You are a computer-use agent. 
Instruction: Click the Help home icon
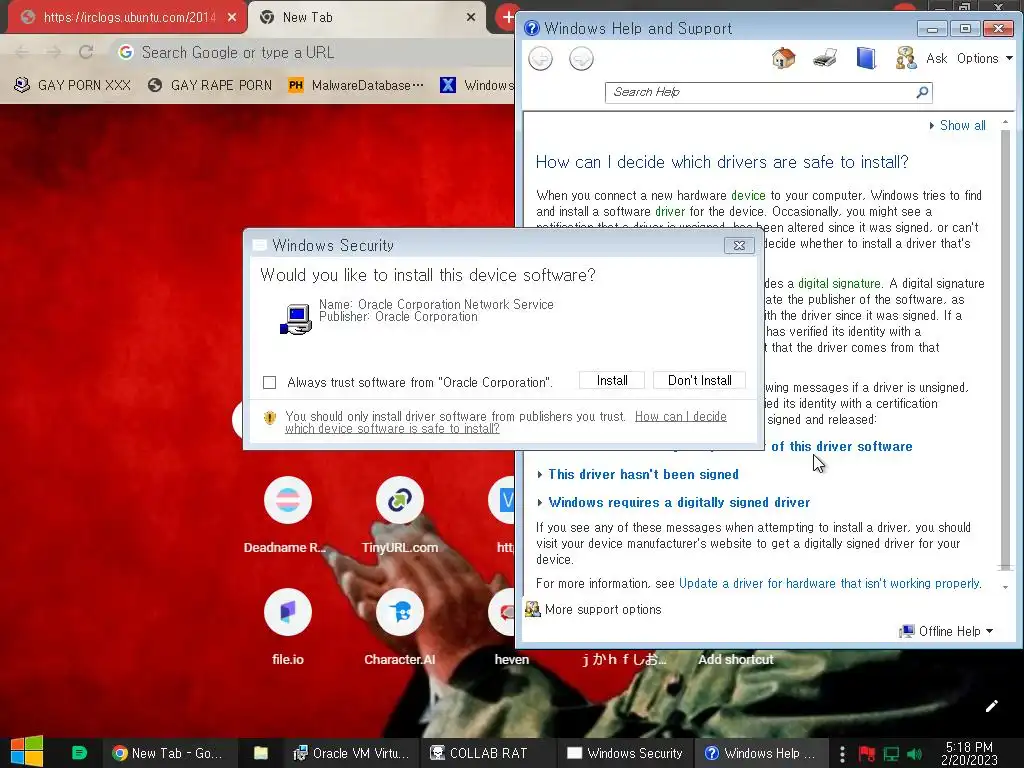783,58
